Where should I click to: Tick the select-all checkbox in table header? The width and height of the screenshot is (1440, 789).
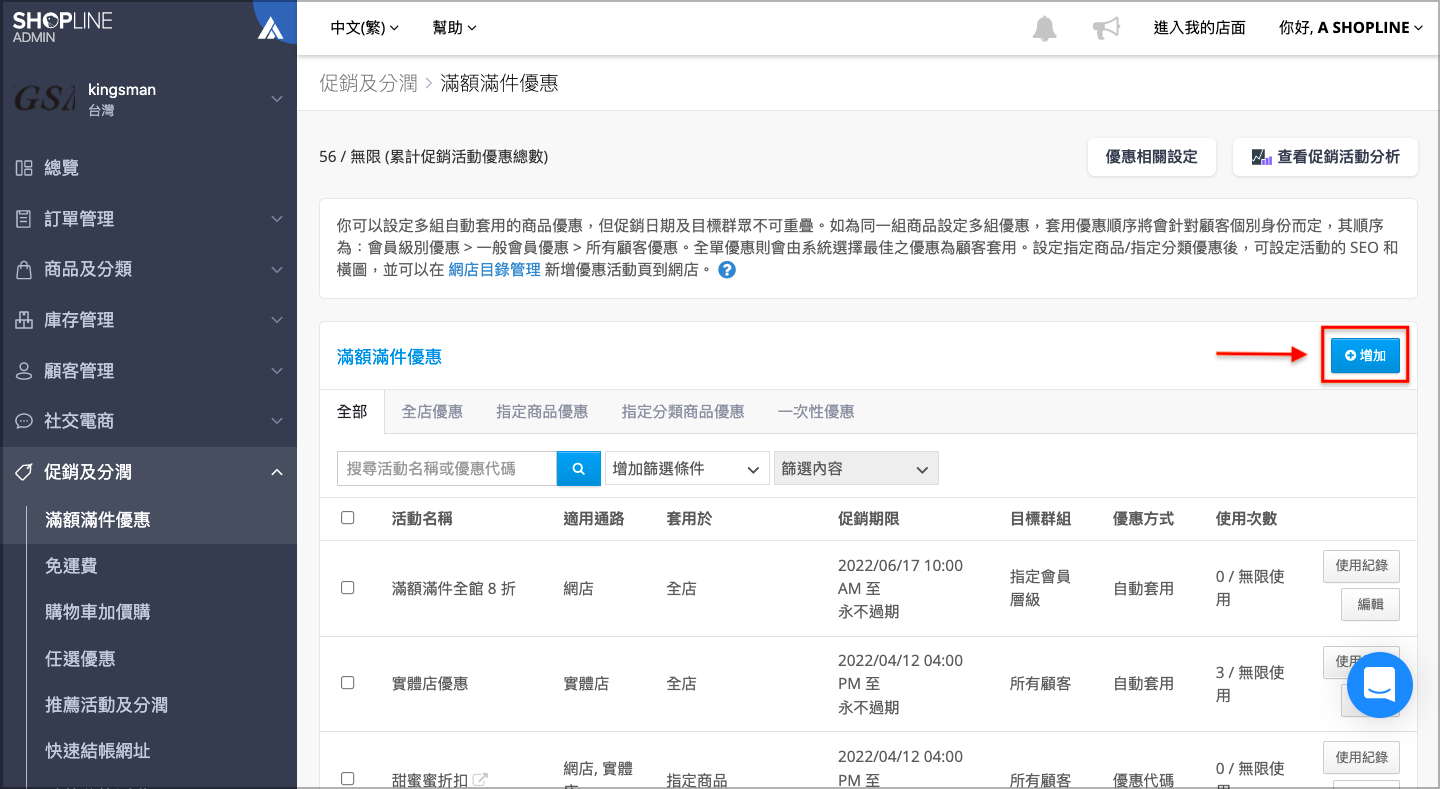pos(348,518)
